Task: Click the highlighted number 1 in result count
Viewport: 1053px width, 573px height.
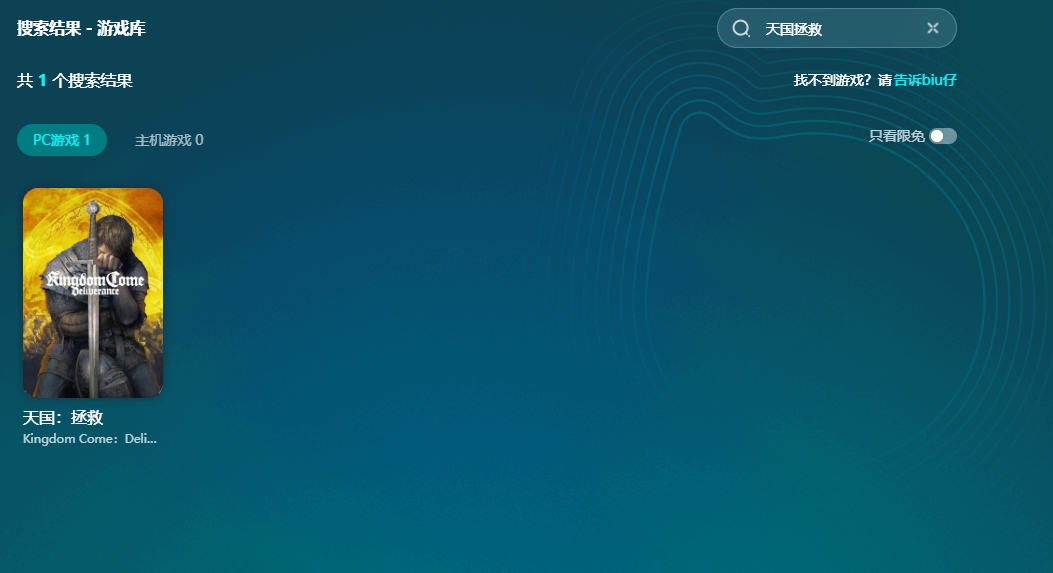Action: pos(43,80)
